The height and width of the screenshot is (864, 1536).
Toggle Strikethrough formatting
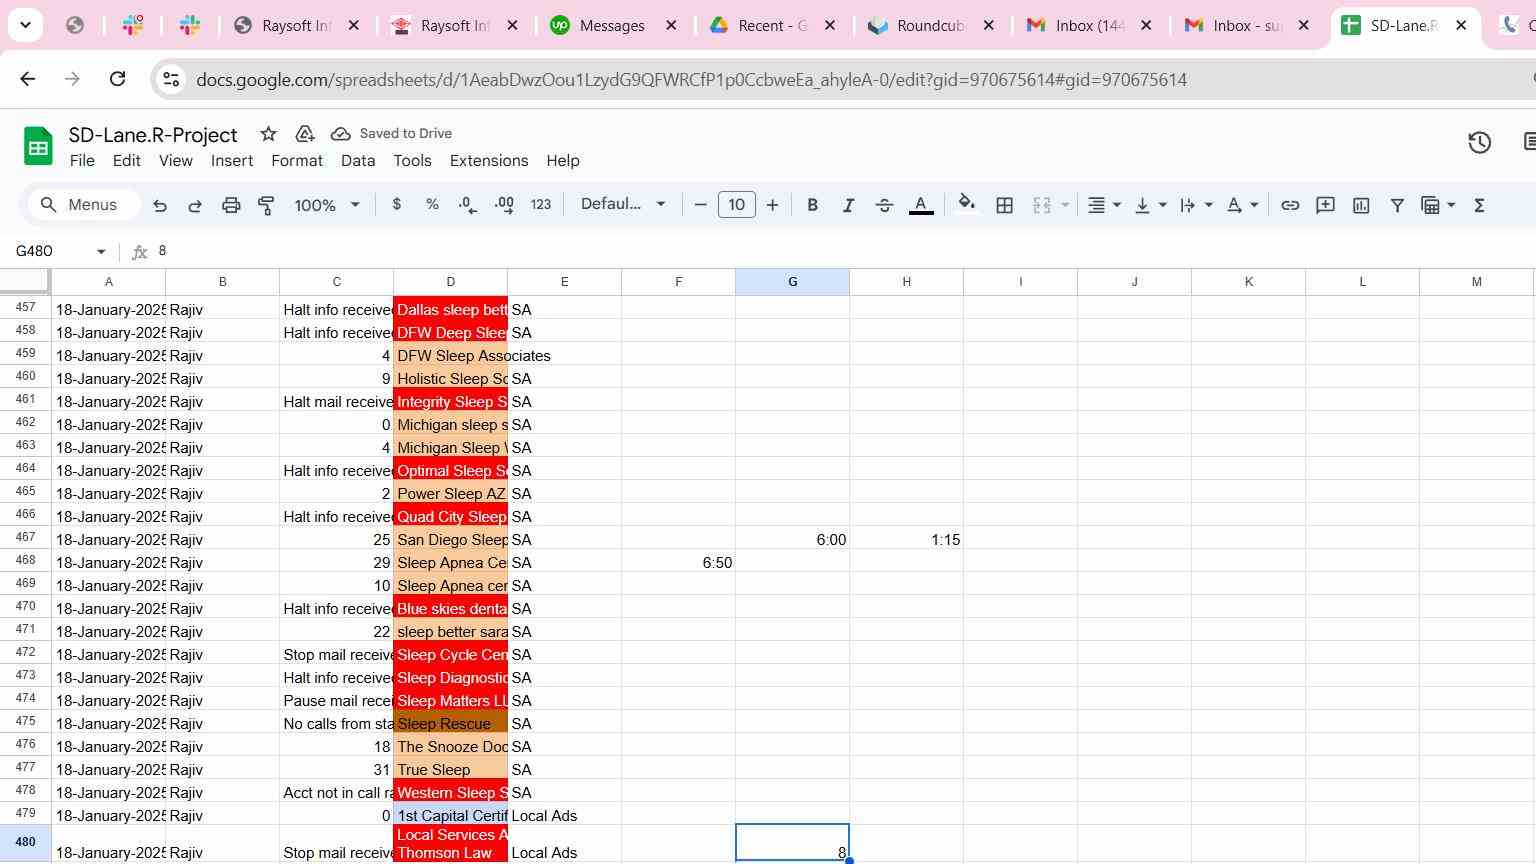[884, 205]
